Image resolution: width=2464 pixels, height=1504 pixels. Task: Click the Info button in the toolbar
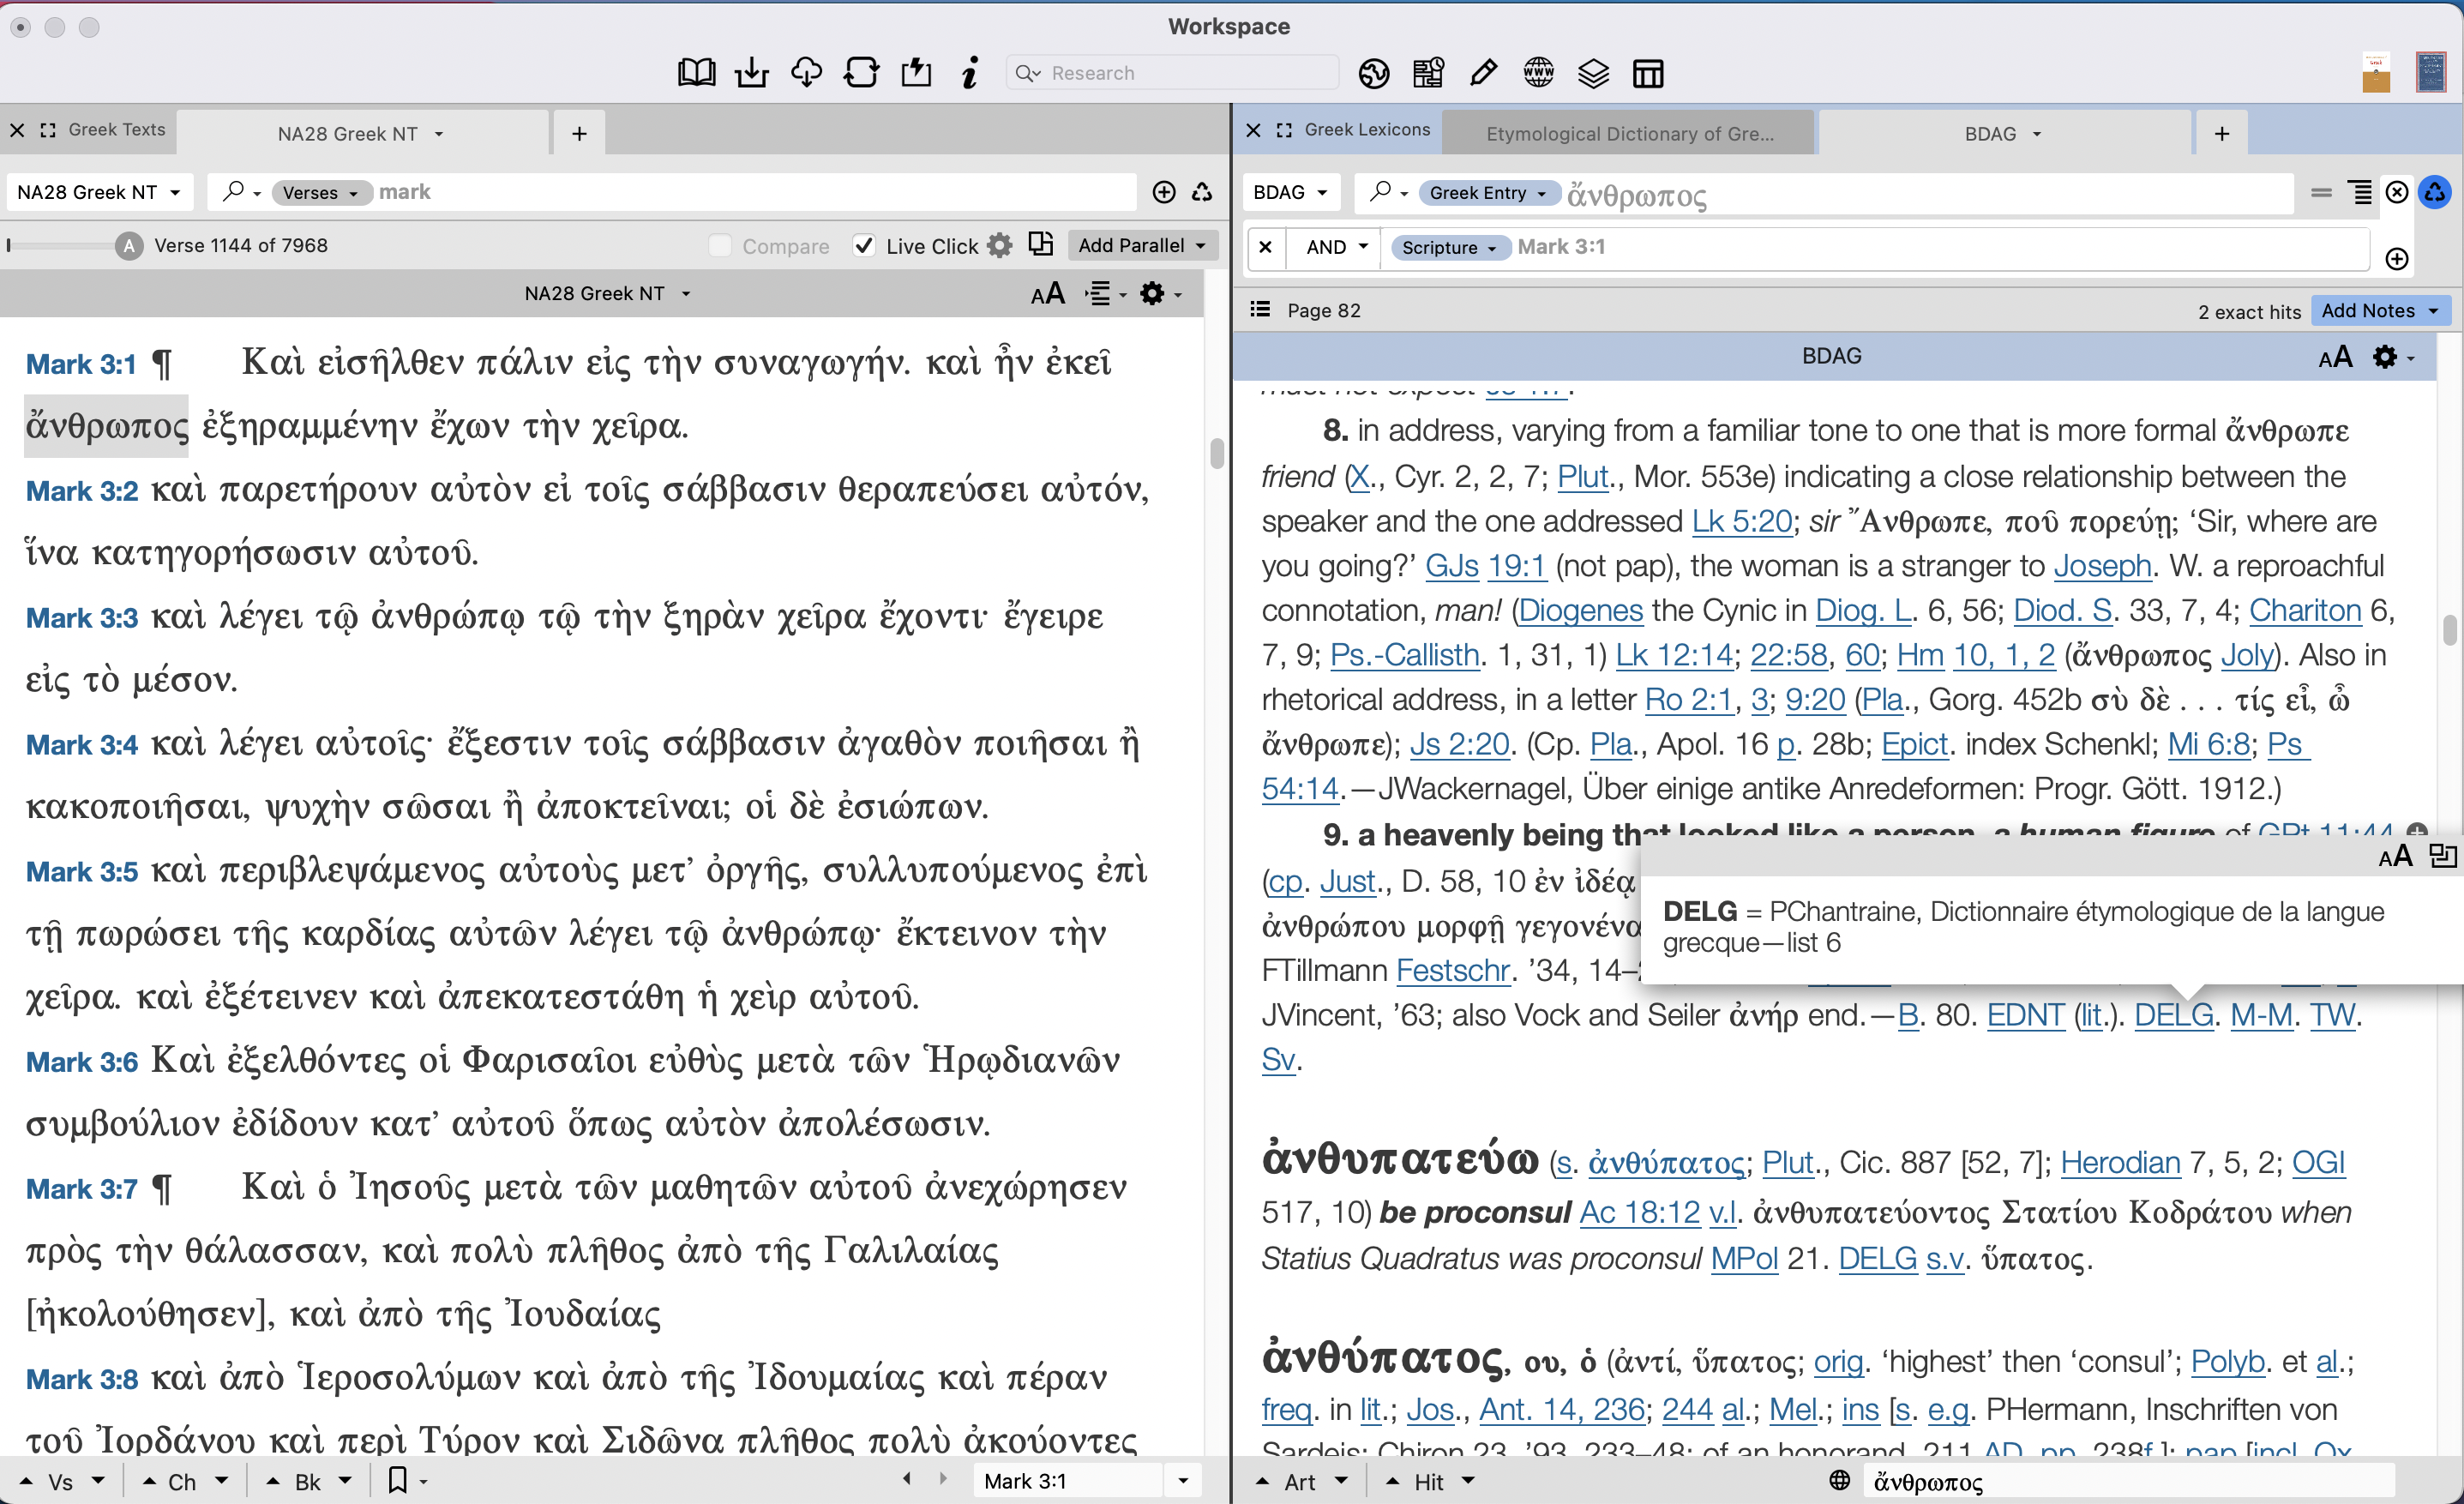point(968,72)
